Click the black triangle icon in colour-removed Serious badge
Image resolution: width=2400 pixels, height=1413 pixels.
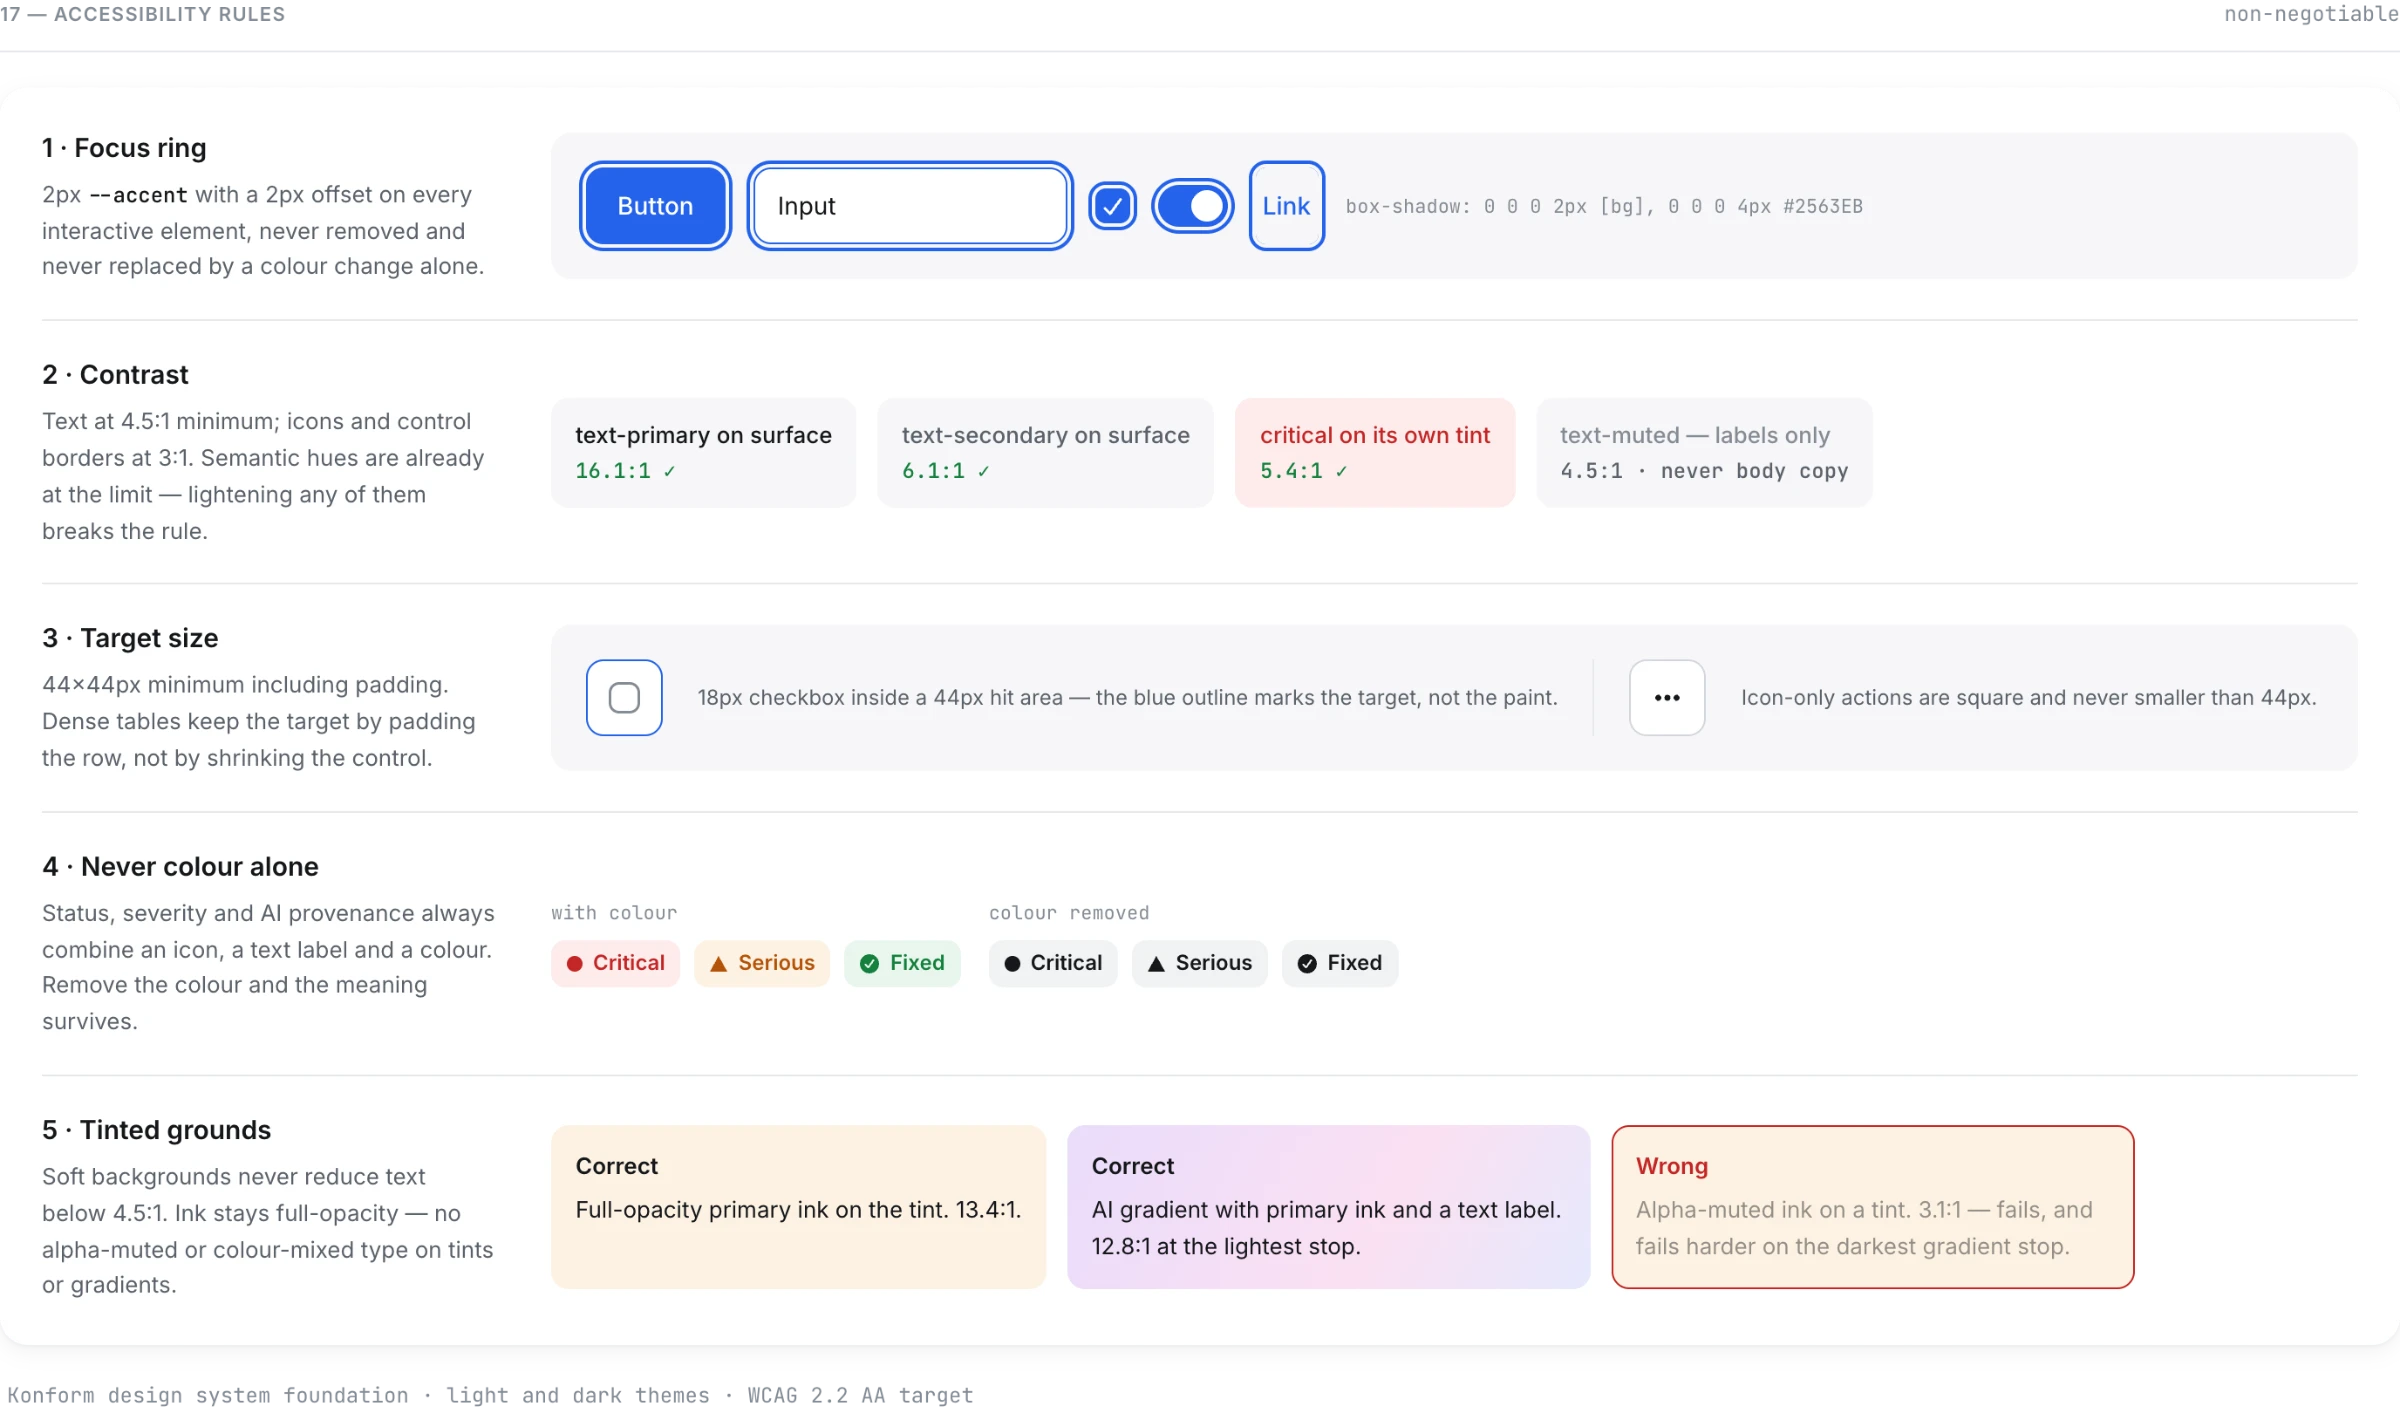pos(1156,964)
